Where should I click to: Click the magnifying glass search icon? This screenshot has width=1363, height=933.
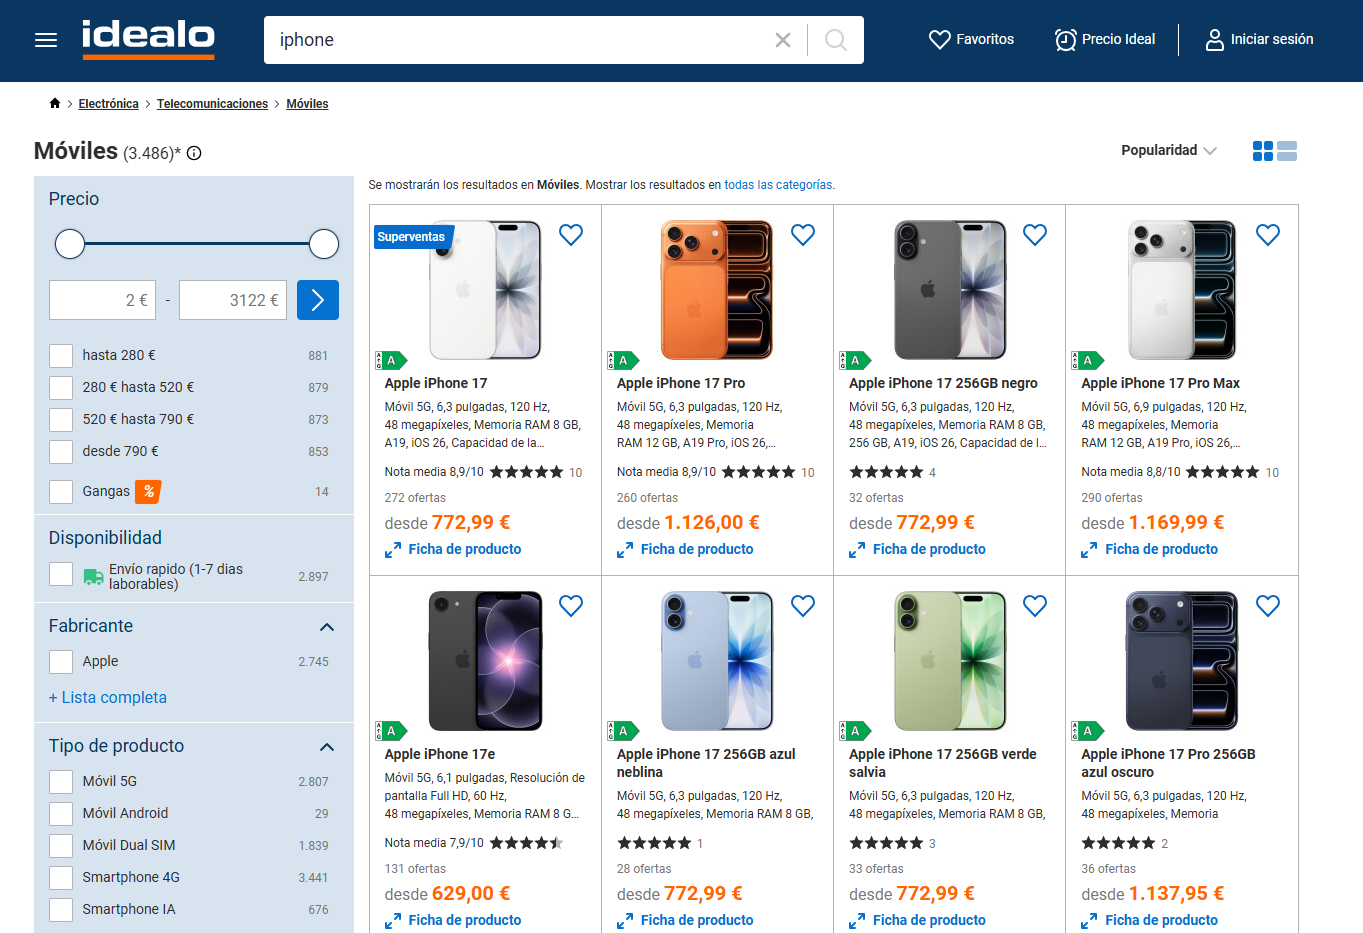coord(836,40)
